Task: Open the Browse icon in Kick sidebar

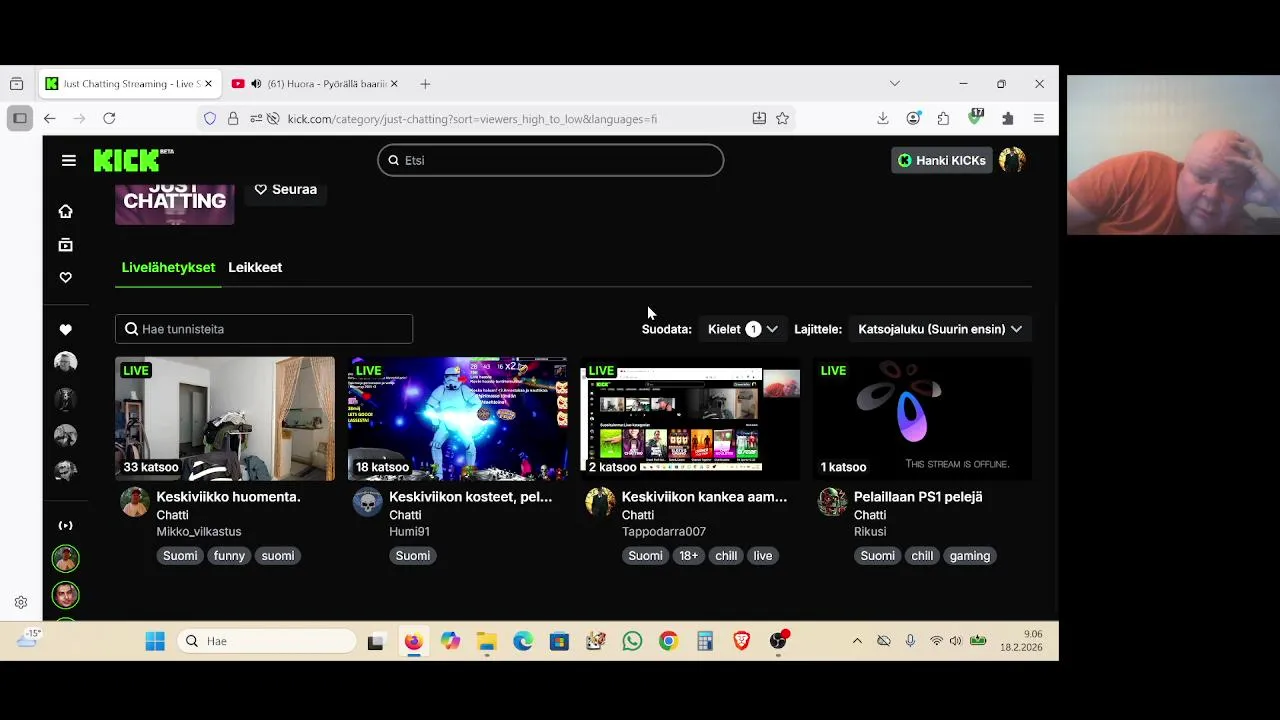Action: click(x=65, y=245)
